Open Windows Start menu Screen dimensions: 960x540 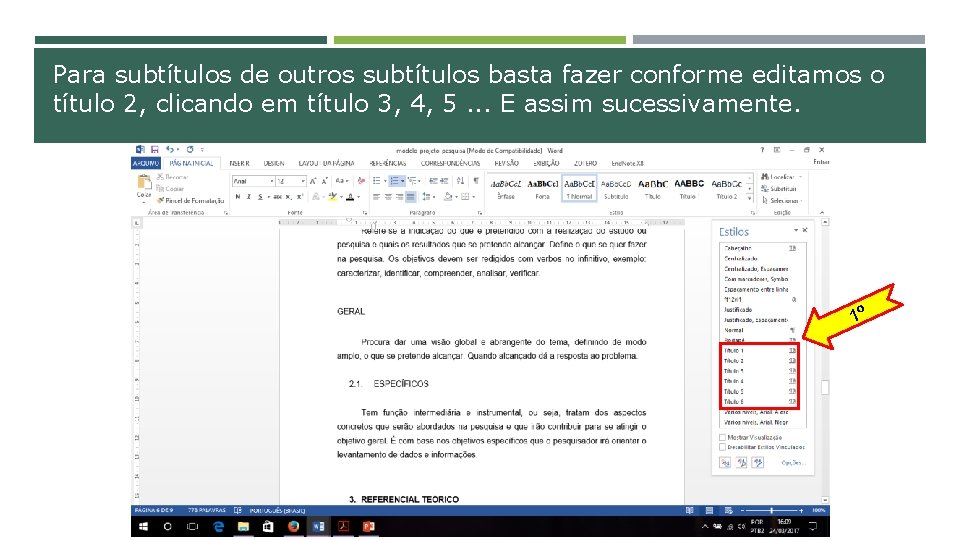tap(143, 527)
